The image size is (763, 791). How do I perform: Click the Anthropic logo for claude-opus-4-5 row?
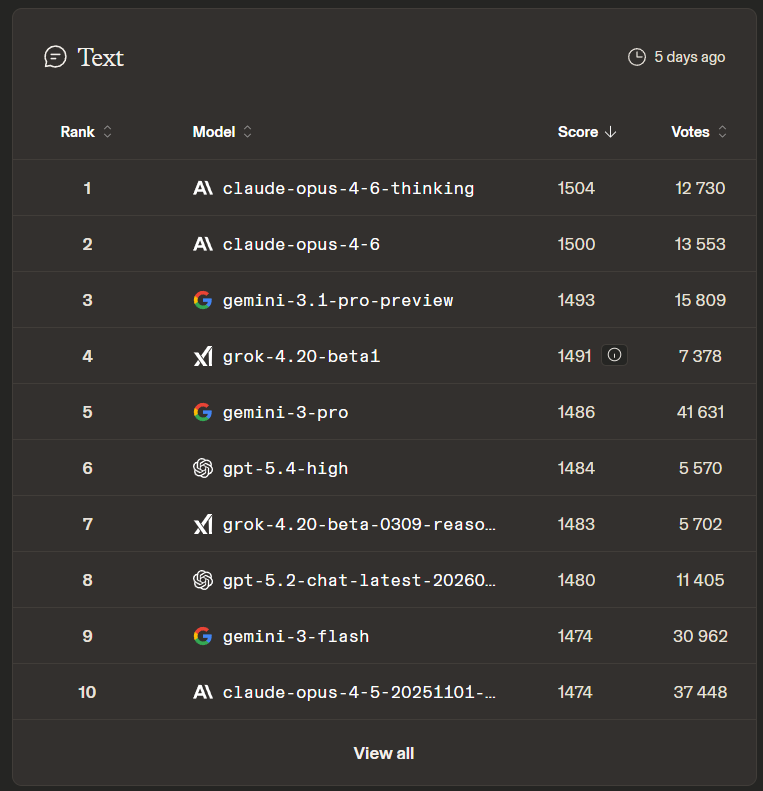tap(203, 692)
